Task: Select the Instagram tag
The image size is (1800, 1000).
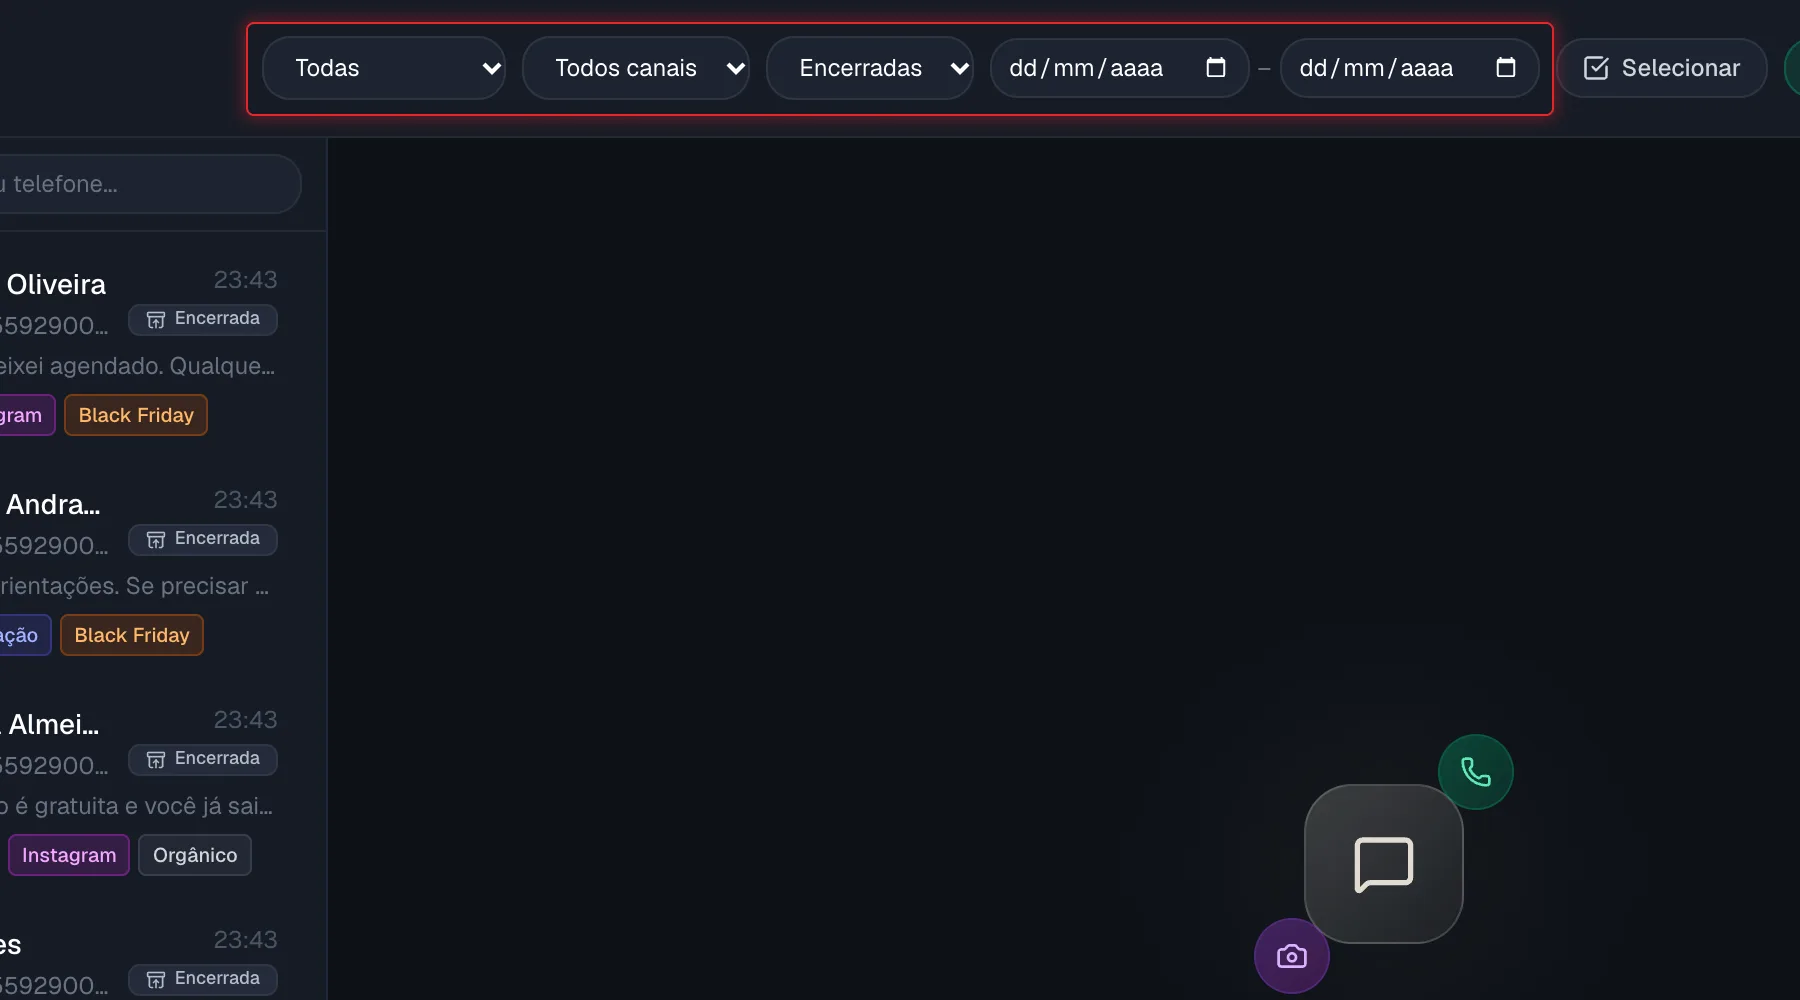Action: click(x=69, y=855)
